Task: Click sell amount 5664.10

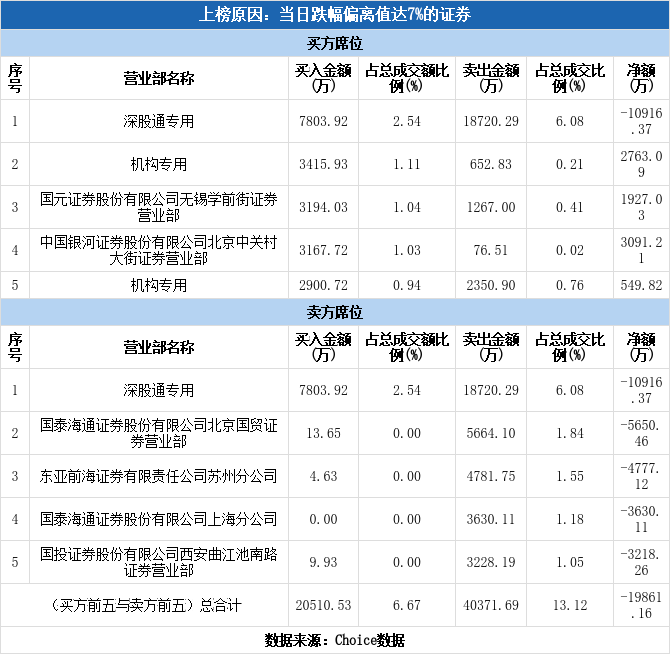Action: (491, 434)
